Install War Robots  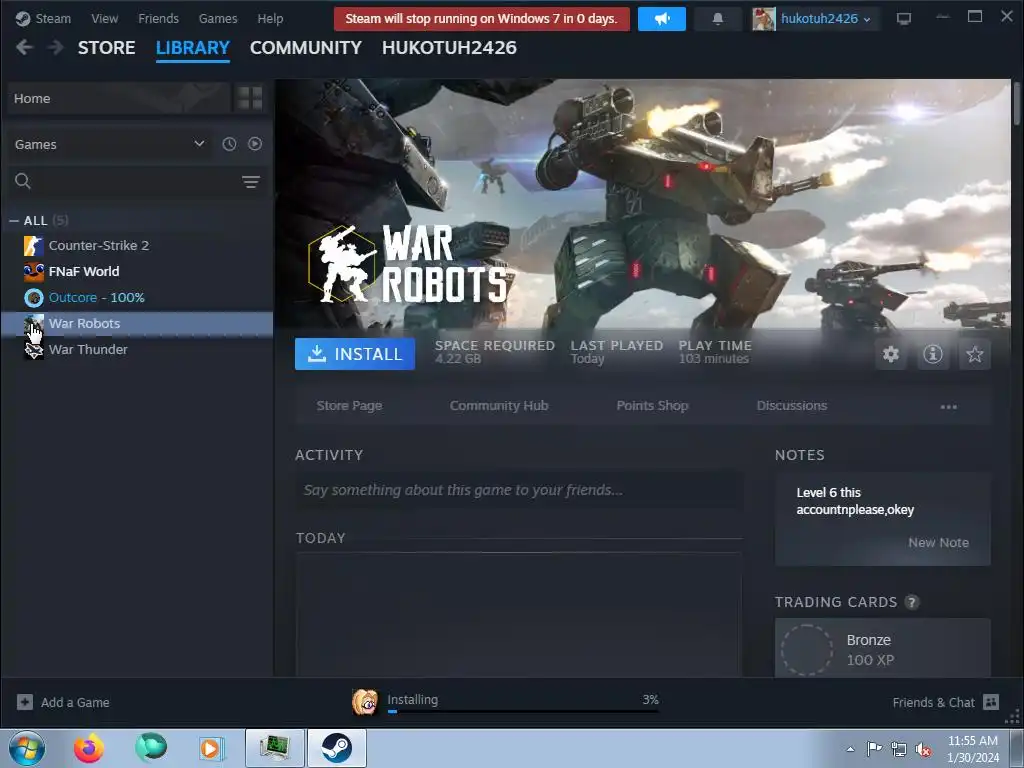tap(355, 354)
